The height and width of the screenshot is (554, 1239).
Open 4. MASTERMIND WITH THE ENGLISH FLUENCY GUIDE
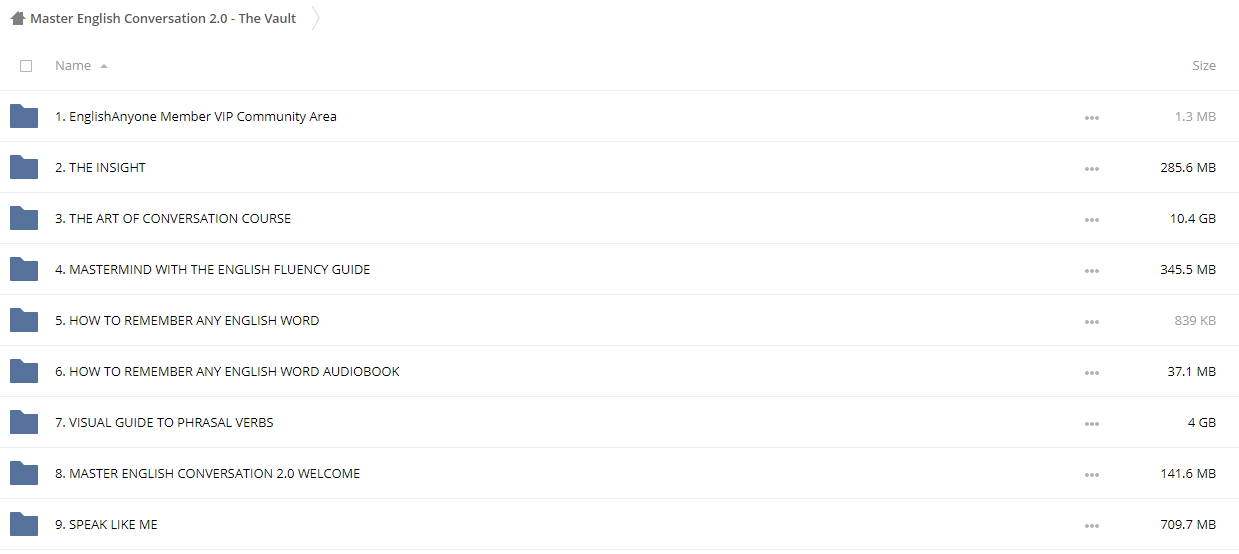click(x=212, y=269)
